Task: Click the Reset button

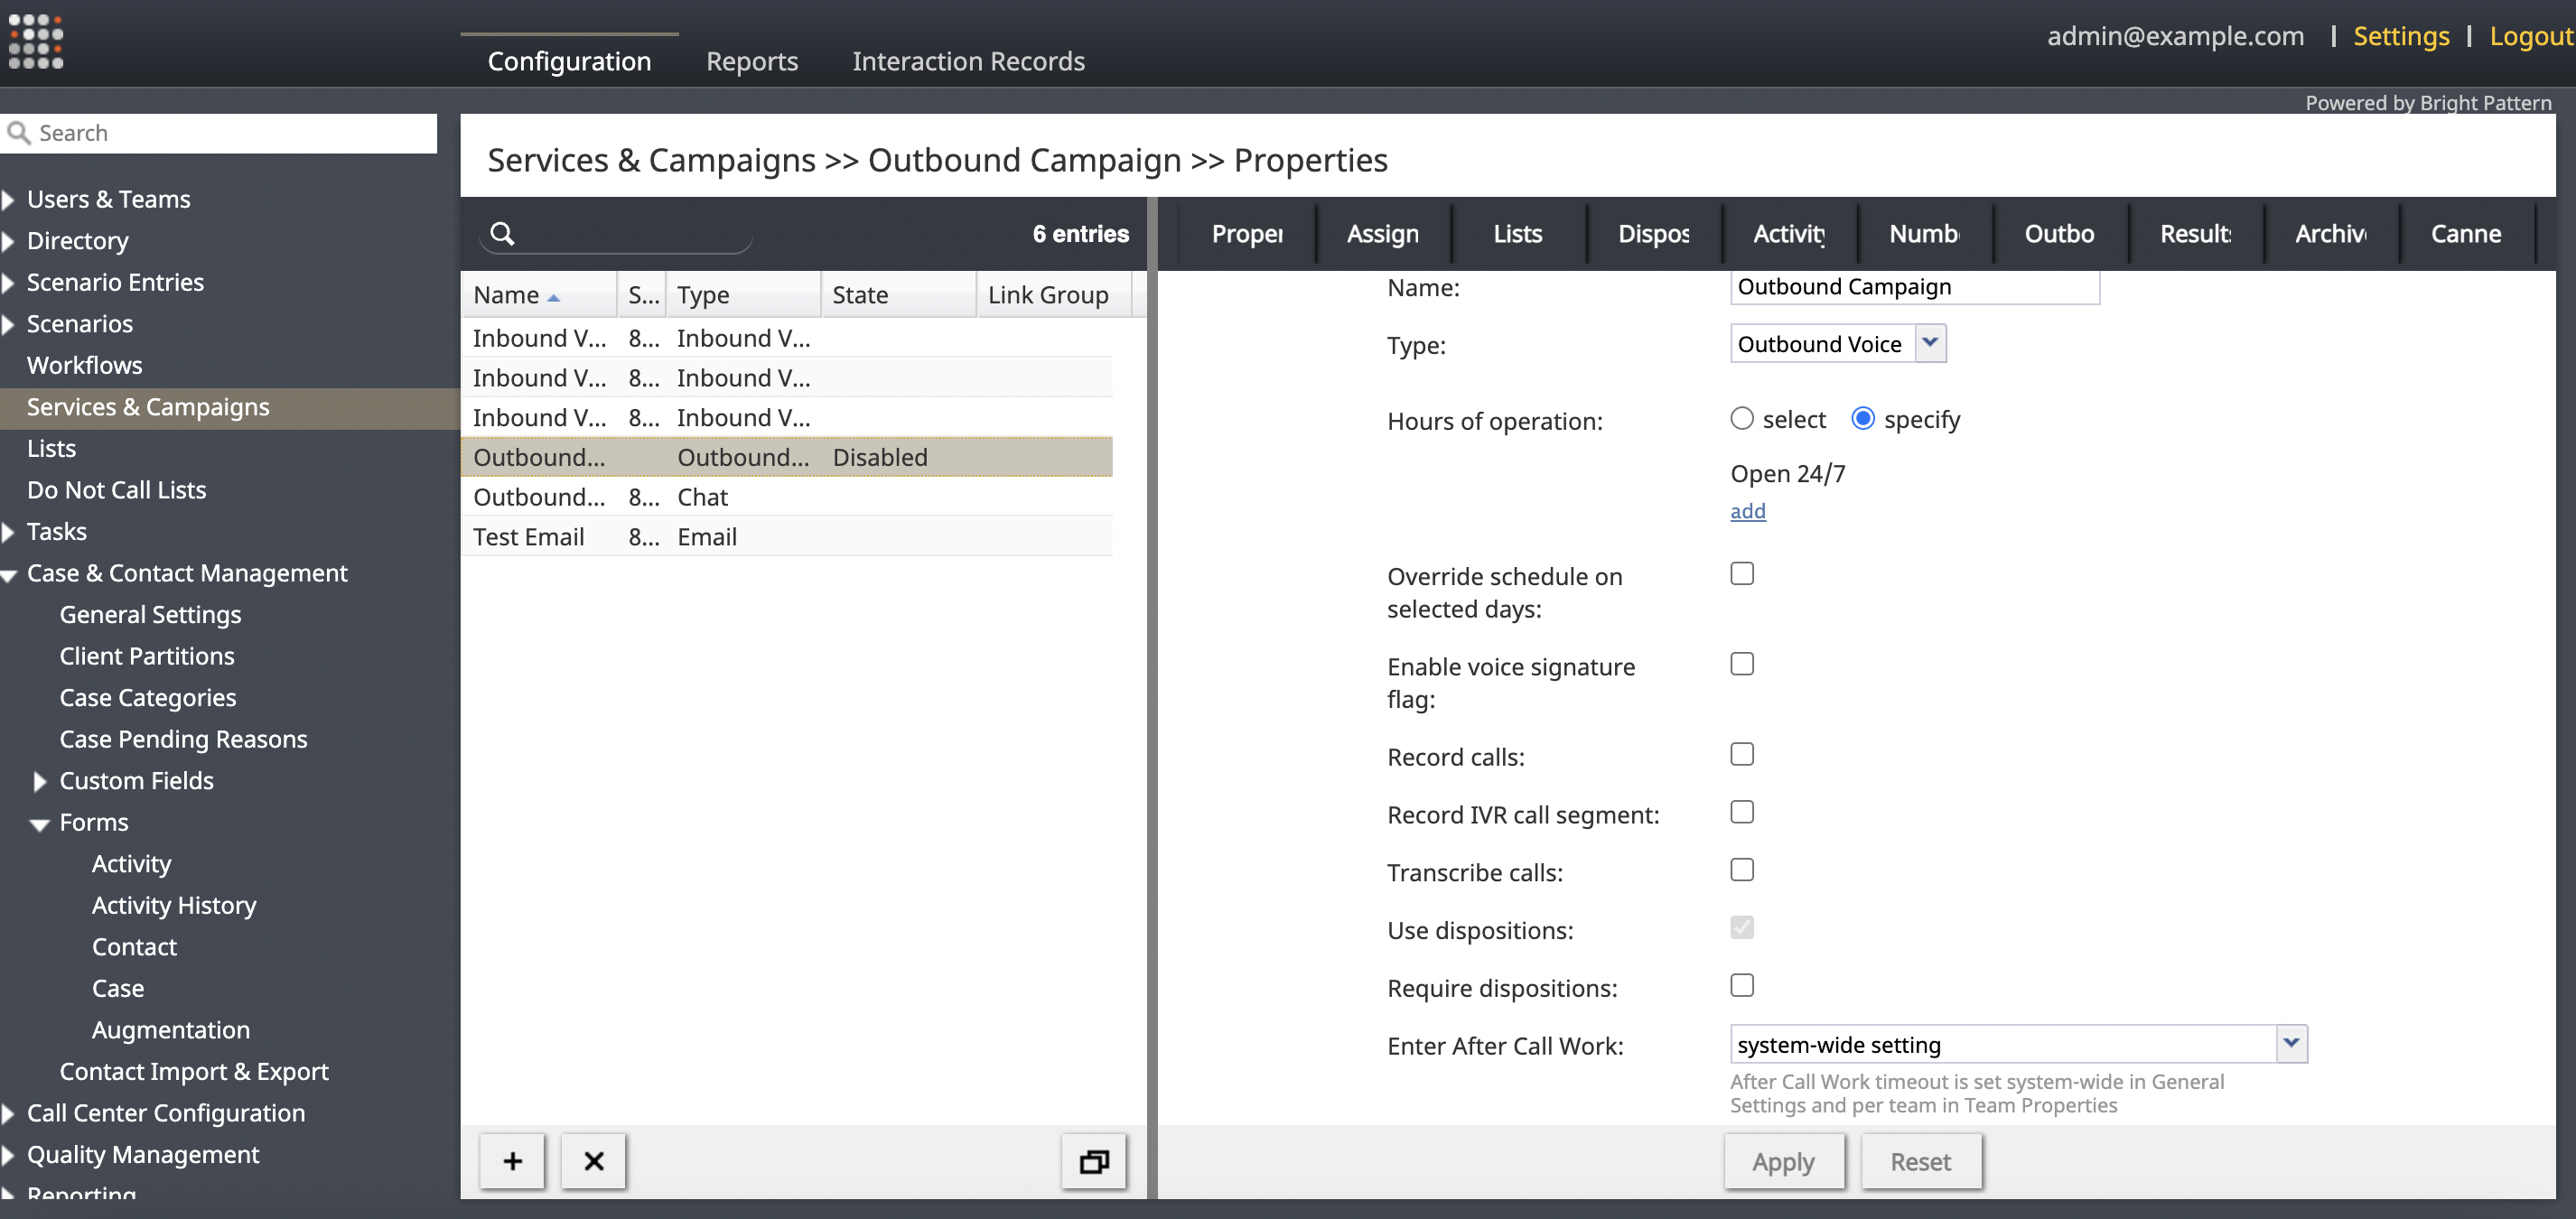Action: point(1921,1161)
